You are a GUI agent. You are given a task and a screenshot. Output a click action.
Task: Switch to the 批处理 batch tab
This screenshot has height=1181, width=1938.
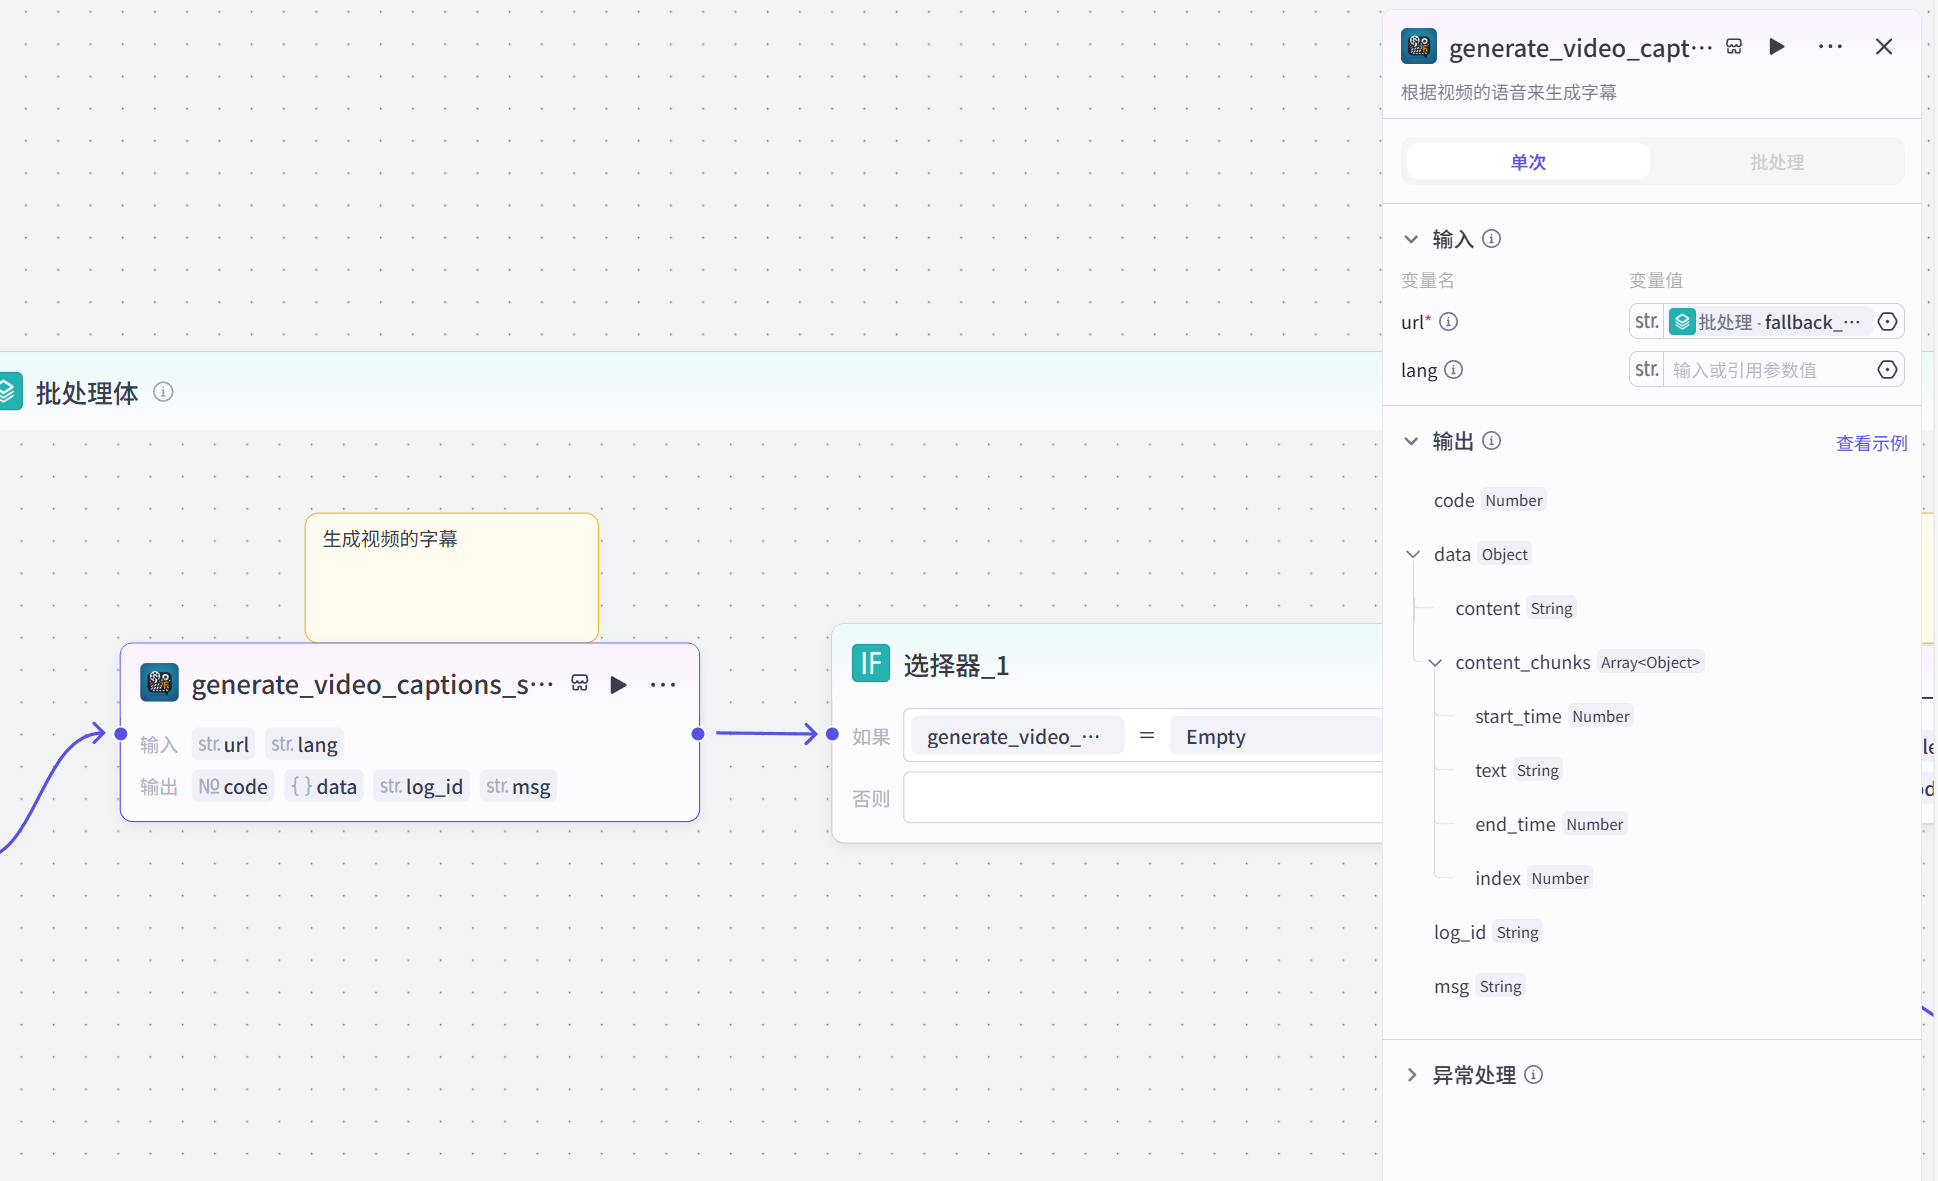[x=1777, y=162]
